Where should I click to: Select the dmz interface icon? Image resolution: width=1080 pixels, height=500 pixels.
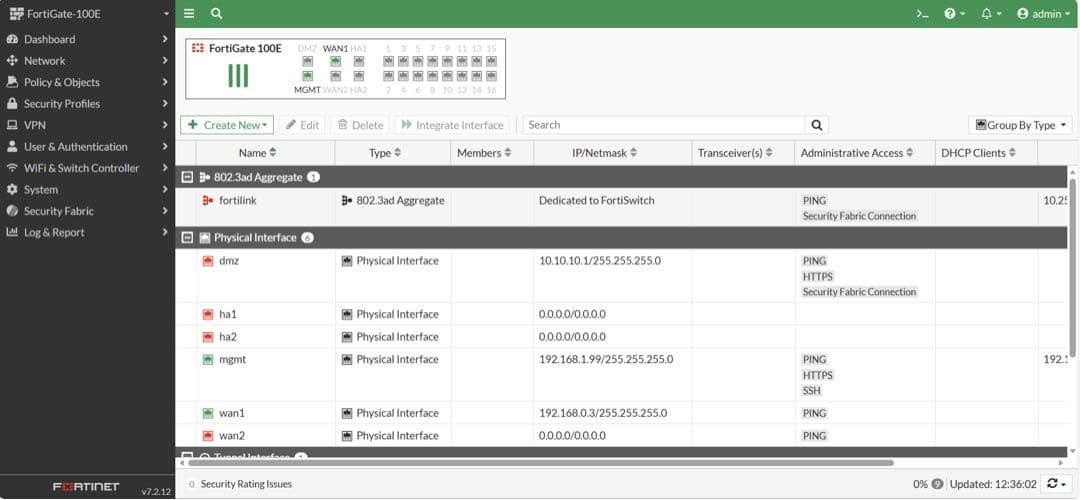click(207, 261)
